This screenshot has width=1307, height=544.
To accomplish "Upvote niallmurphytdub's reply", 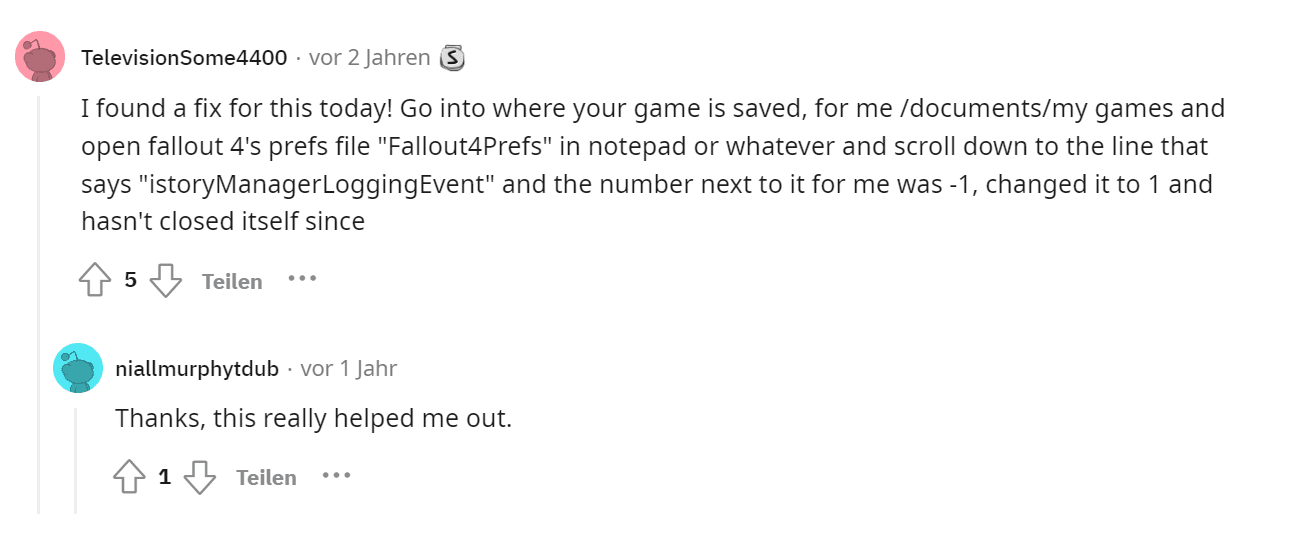I will pyautogui.click(x=129, y=477).
